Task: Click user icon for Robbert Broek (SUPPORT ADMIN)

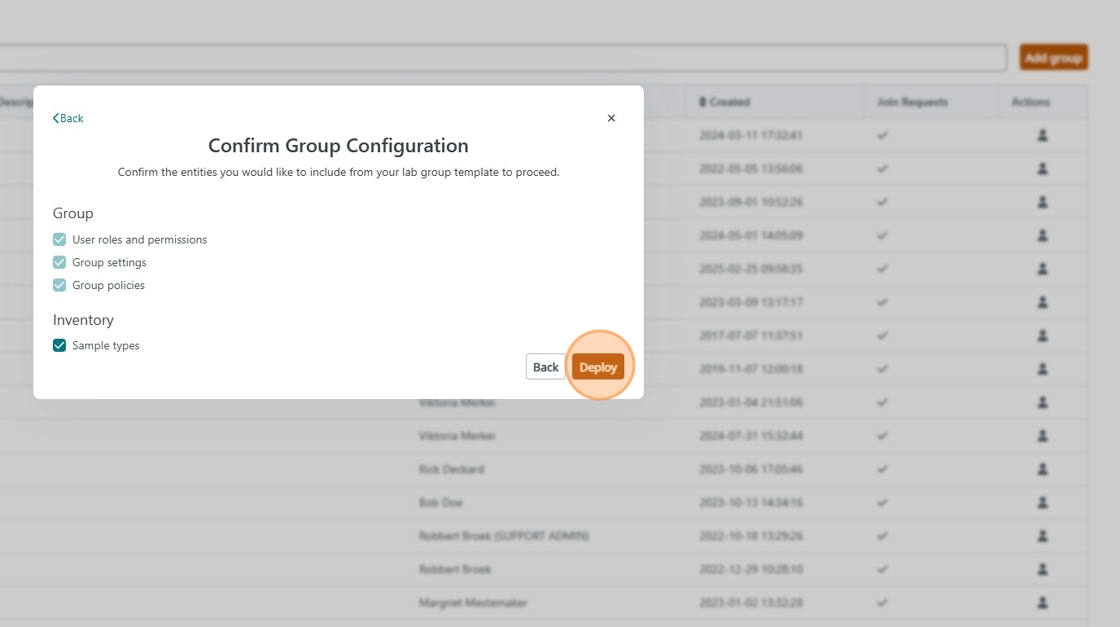Action: [1042, 536]
